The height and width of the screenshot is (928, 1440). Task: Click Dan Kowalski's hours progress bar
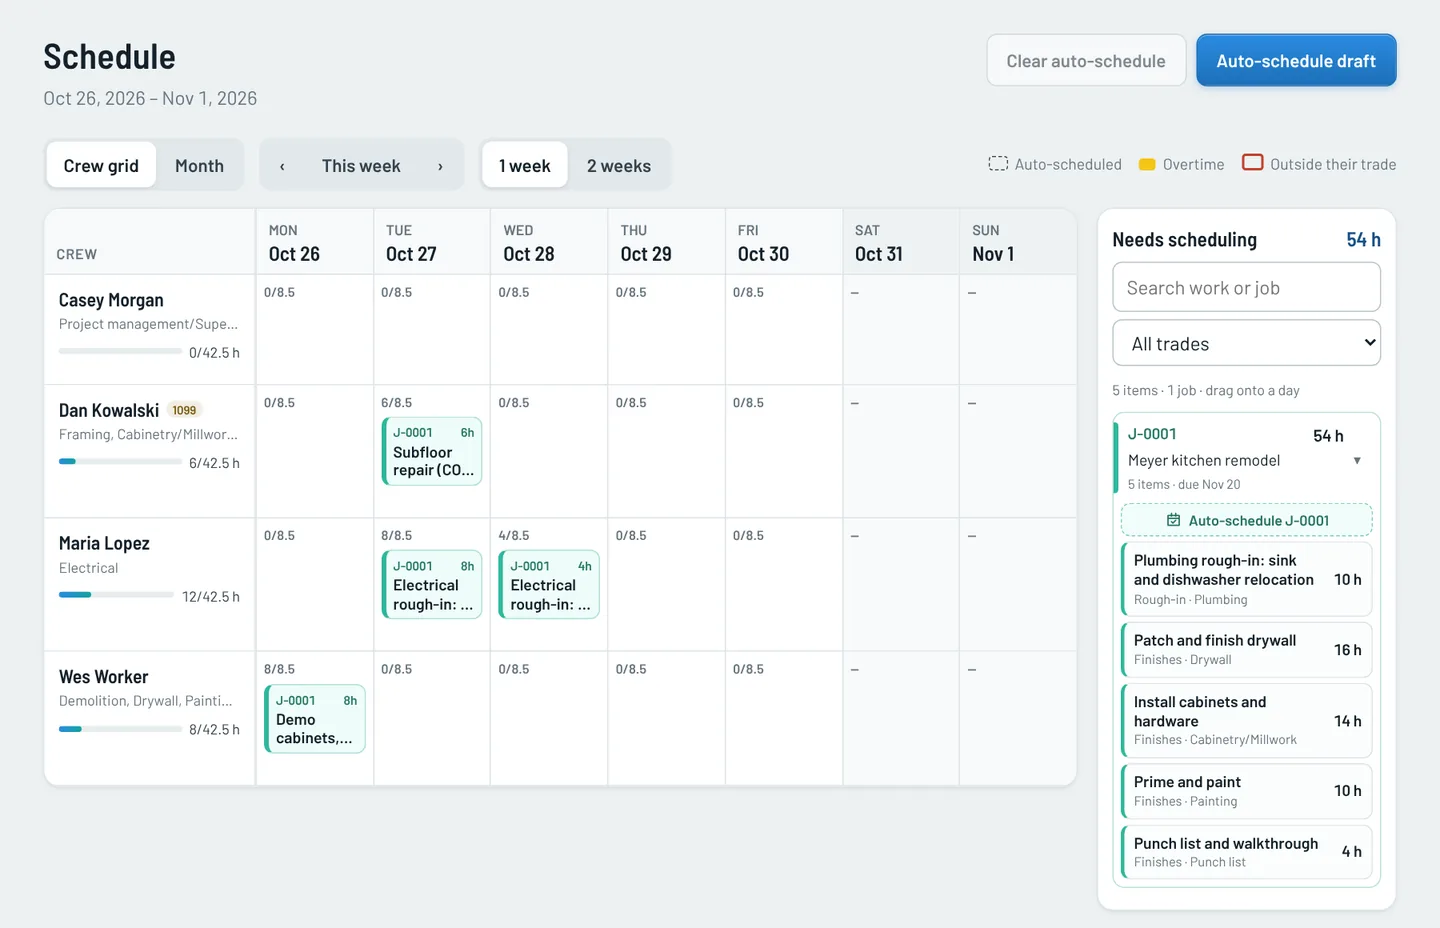point(120,461)
